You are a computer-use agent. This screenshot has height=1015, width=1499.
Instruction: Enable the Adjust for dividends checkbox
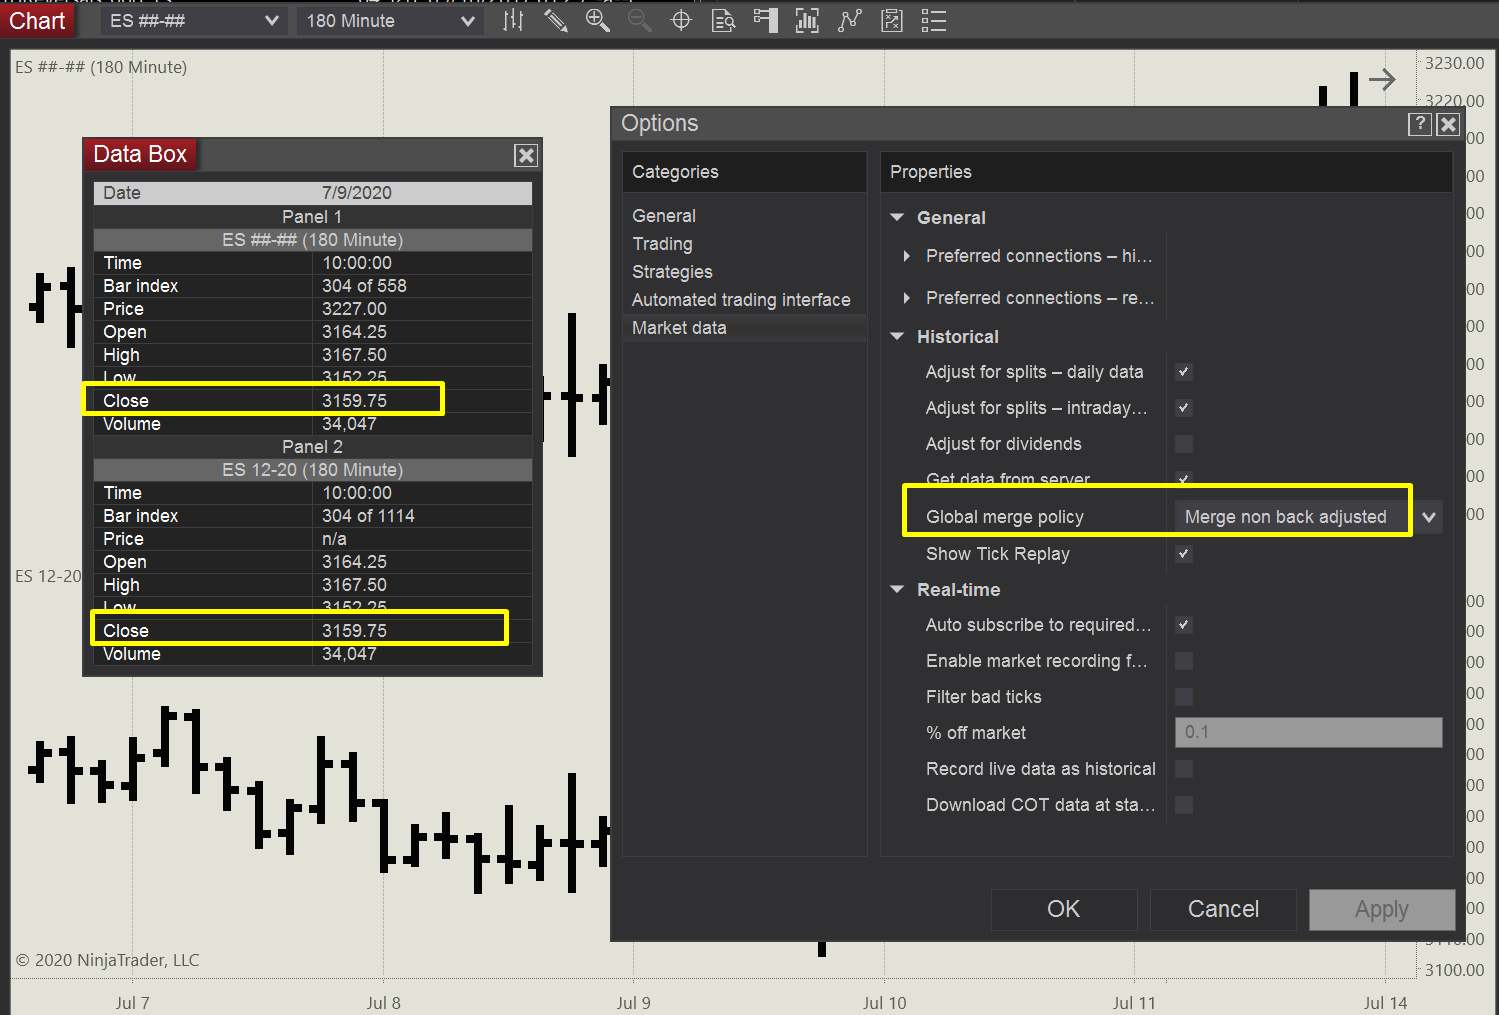click(x=1184, y=444)
